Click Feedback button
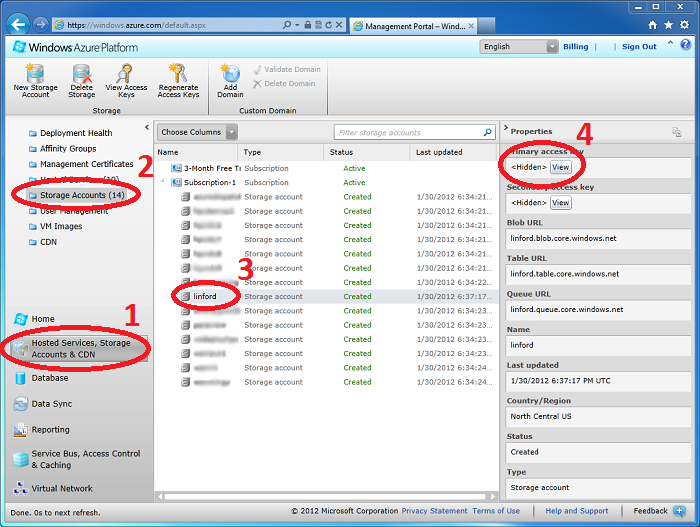Screen dimensions: 700x527 [x=659, y=511]
